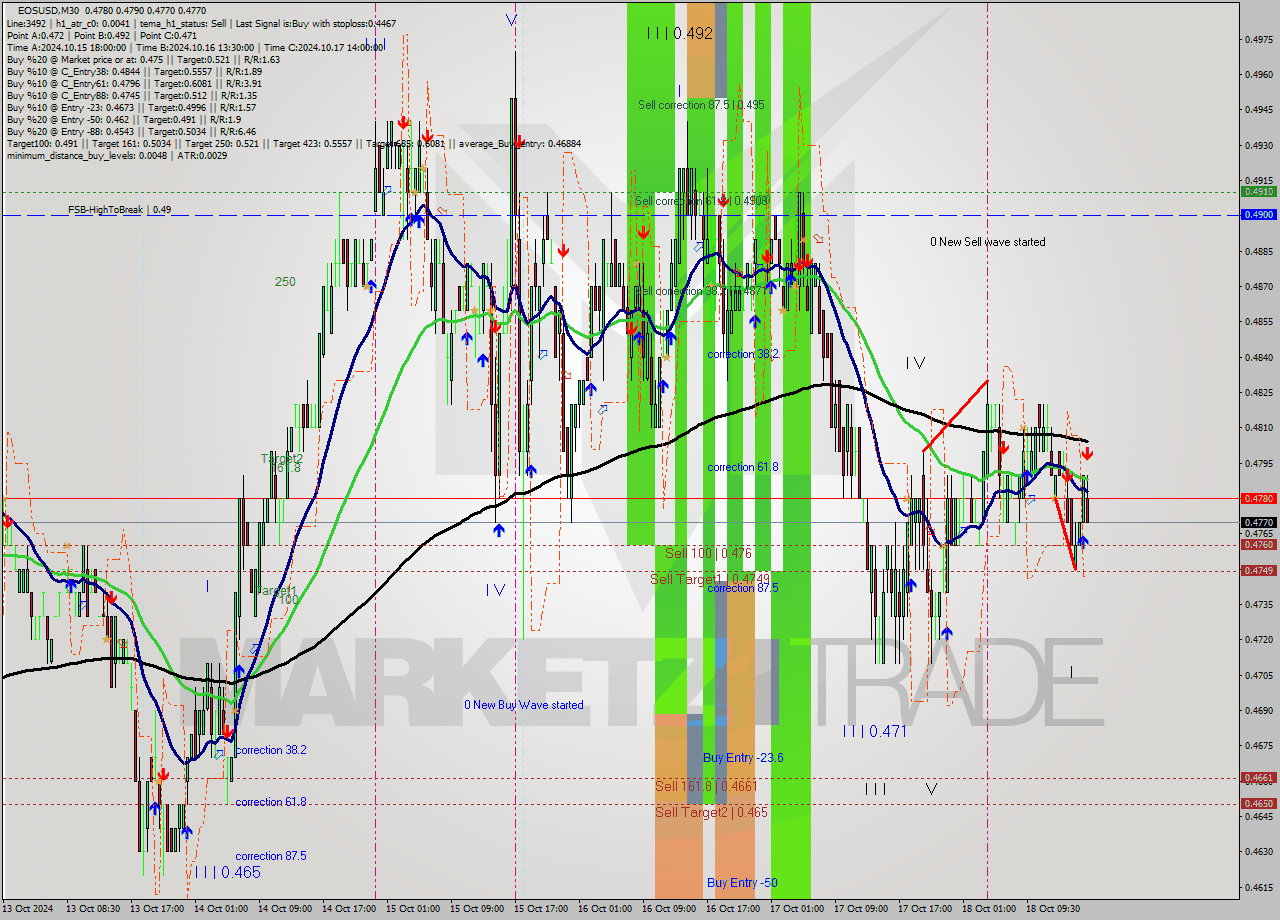Click the 'Sell 161.8 | 0.4661' label
Viewport: 1280px width, 920px height.
[x=706, y=786]
